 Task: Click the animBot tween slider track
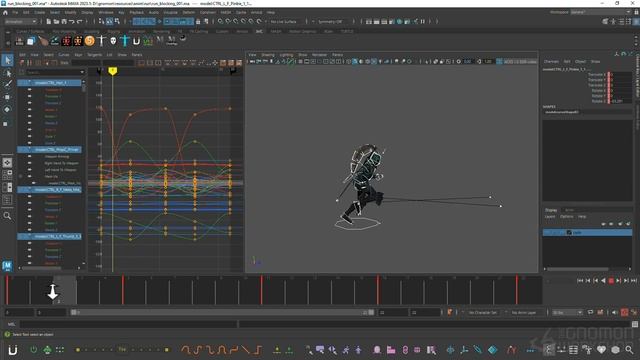(x=122, y=349)
